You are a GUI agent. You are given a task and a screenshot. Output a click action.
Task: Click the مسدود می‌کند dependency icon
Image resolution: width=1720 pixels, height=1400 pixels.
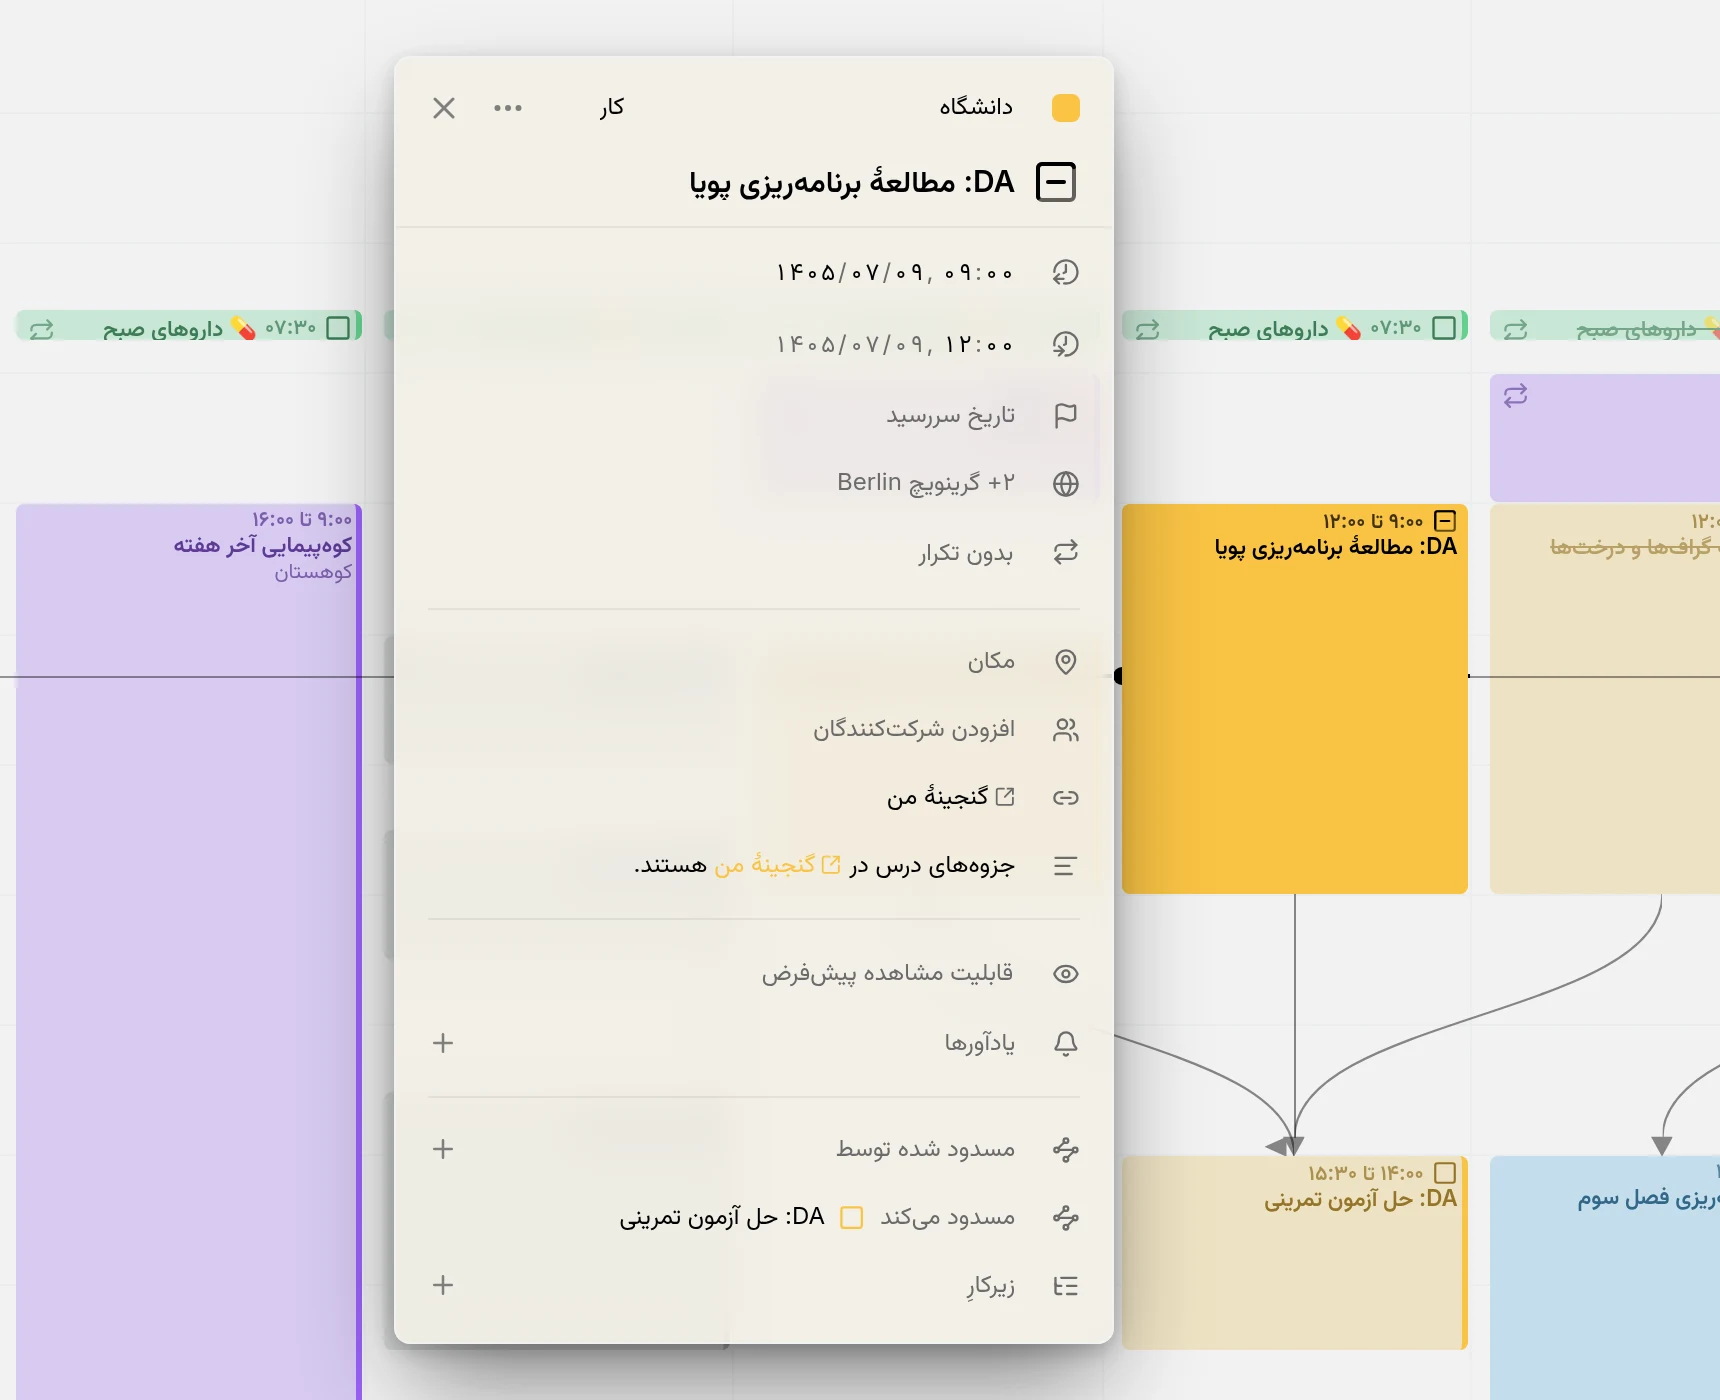pyautogui.click(x=1066, y=1218)
